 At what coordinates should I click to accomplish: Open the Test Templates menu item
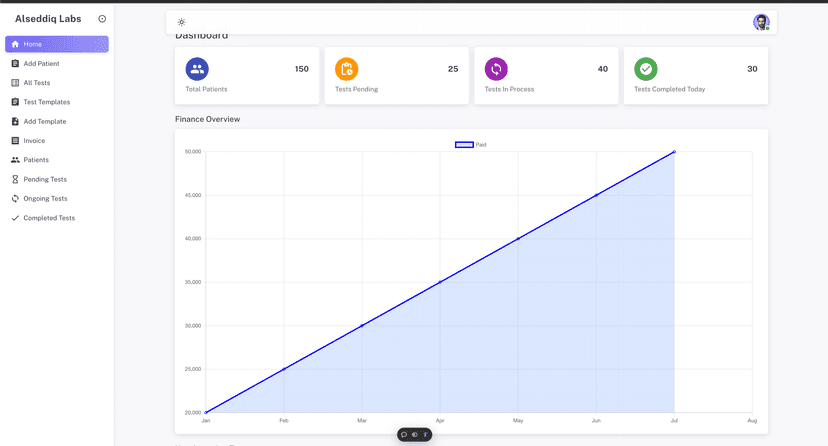[57, 102]
